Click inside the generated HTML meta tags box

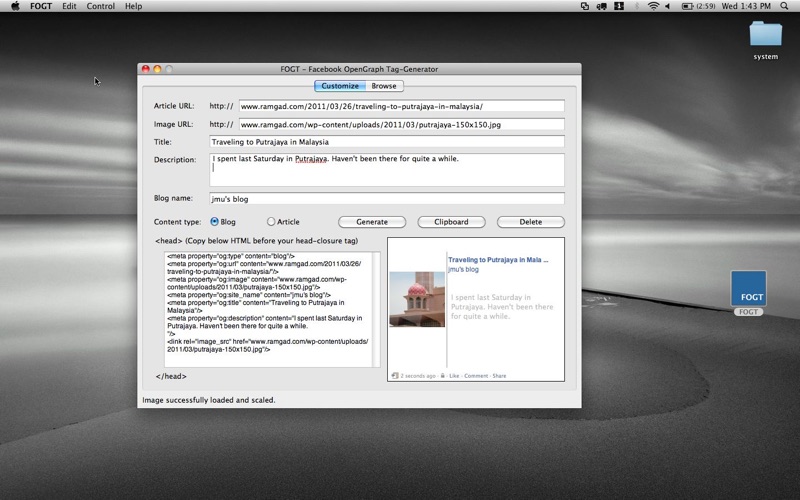pyautogui.click(x=268, y=309)
